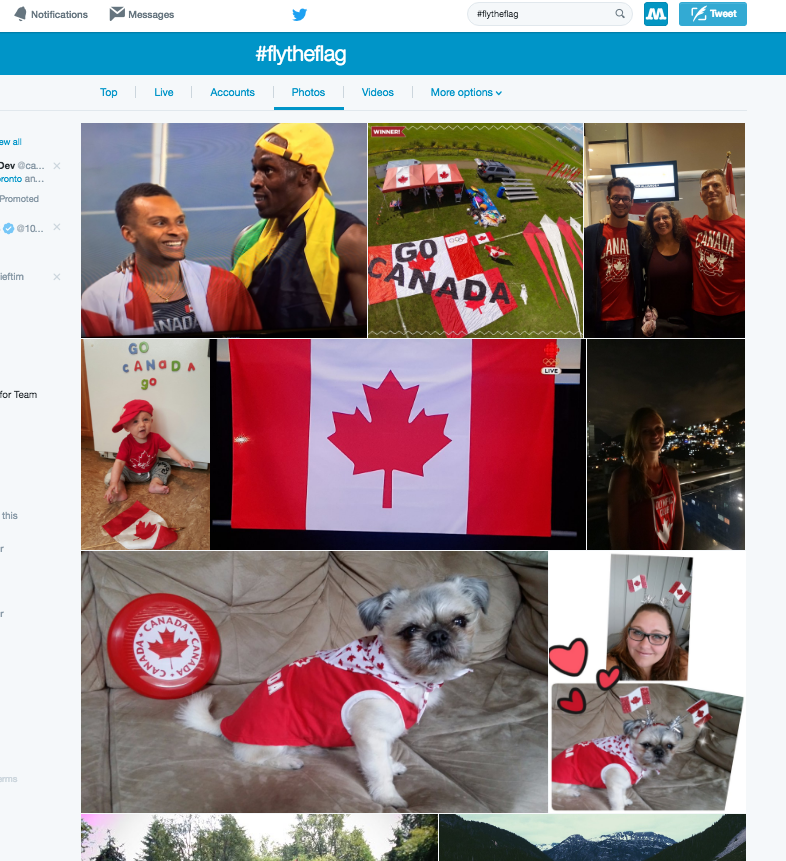Screen dimensions: 786x861
Task: Expand the More options dropdown
Action: coord(466,92)
